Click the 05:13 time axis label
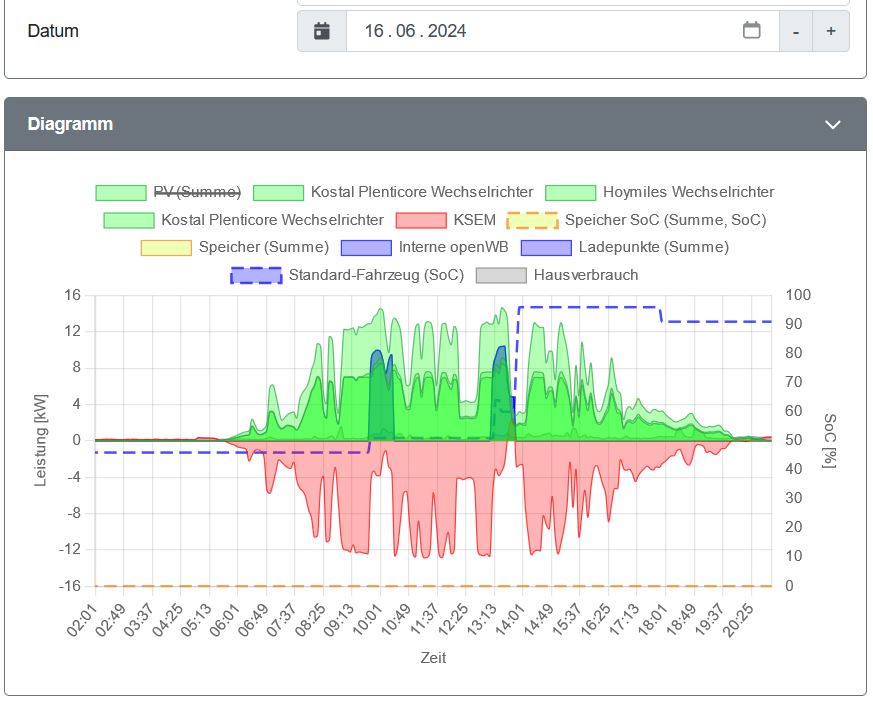Viewport: 873px width, 702px height. [x=196, y=620]
